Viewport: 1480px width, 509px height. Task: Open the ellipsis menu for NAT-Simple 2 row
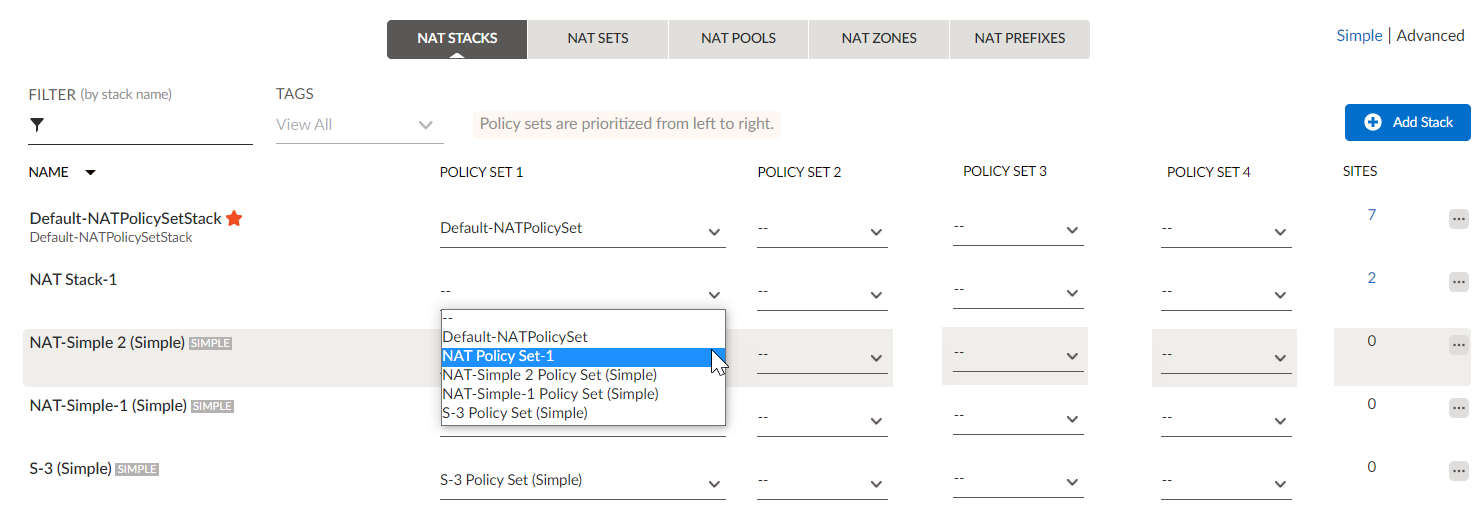1458,345
